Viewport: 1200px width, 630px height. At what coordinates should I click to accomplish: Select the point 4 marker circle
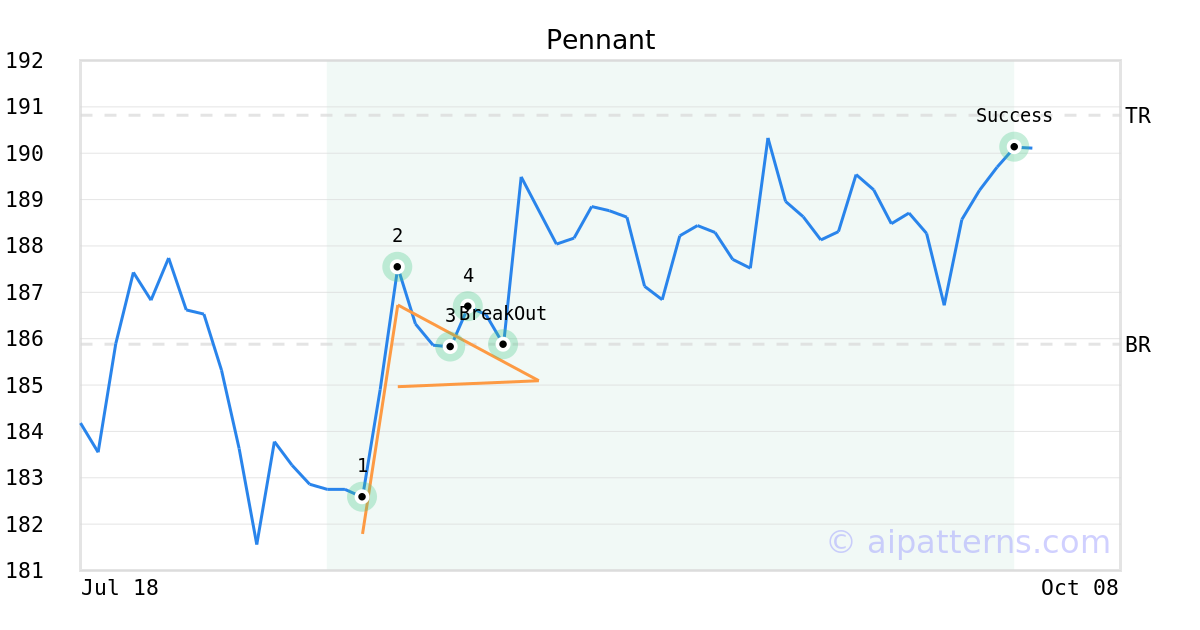point(467,305)
